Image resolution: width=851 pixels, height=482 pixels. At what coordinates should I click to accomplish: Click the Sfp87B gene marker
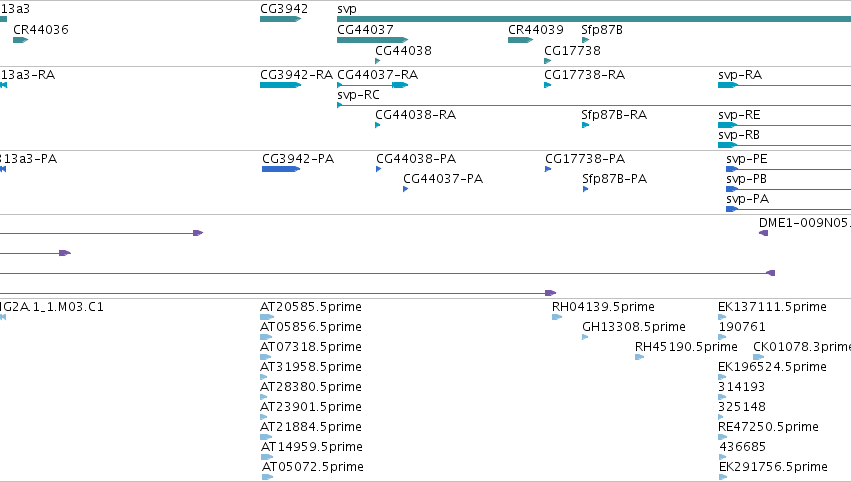coord(585,40)
